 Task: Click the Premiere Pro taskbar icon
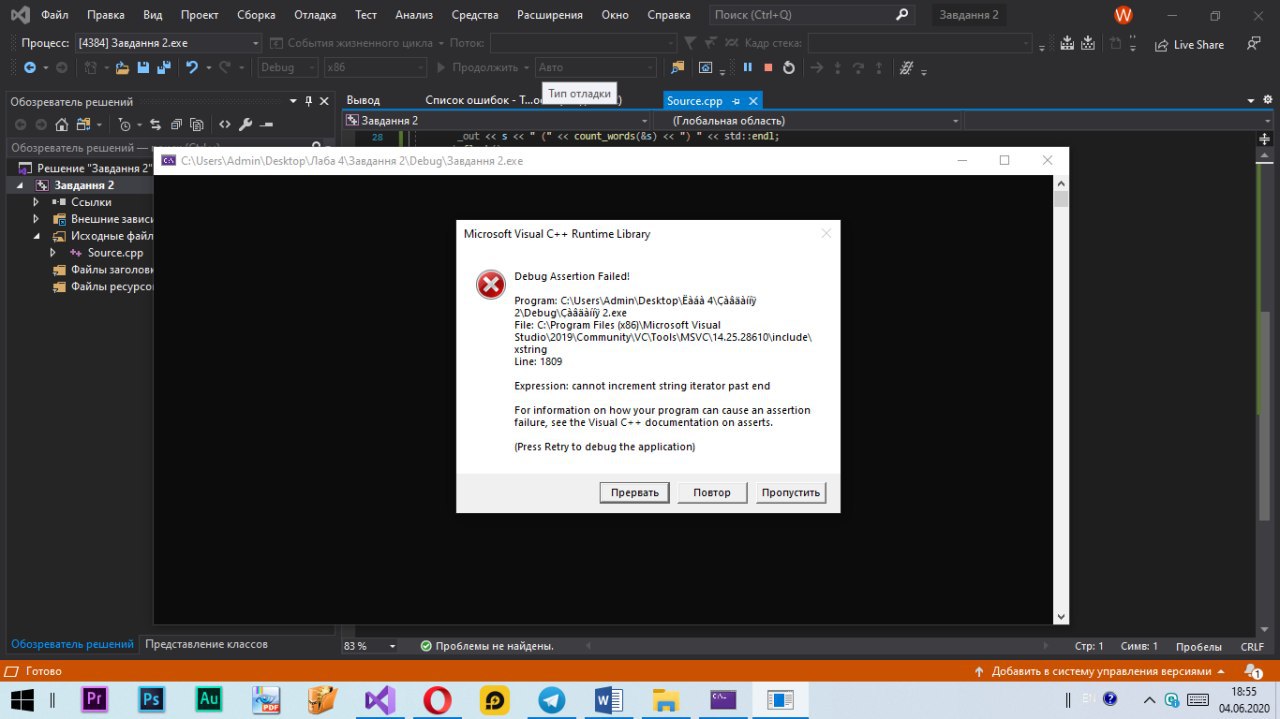pyautogui.click(x=94, y=700)
